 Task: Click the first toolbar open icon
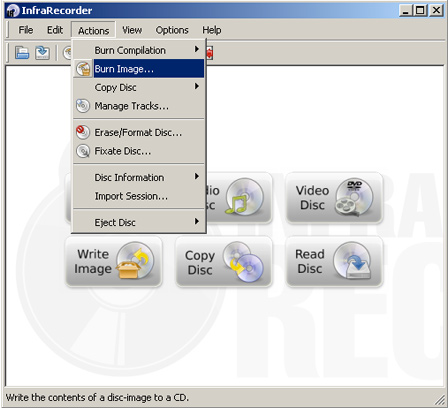pyautogui.click(x=22, y=53)
